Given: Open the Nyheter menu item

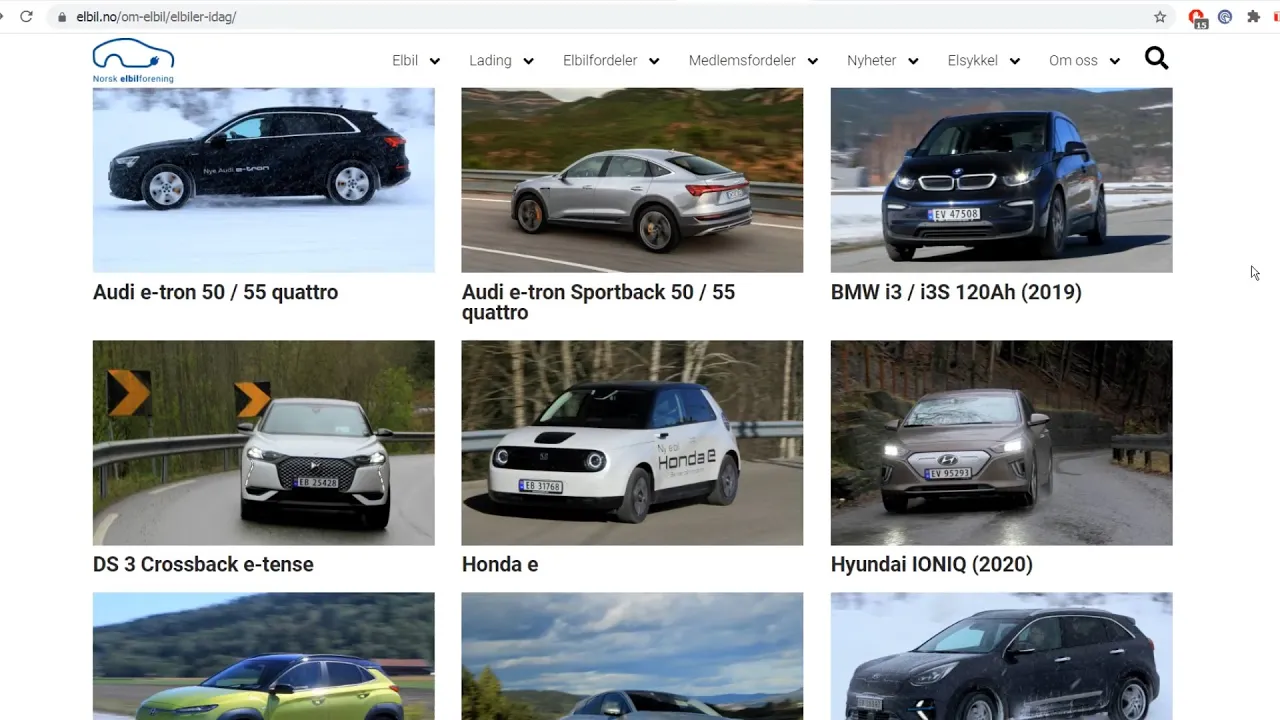Looking at the screenshot, I should [x=872, y=60].
